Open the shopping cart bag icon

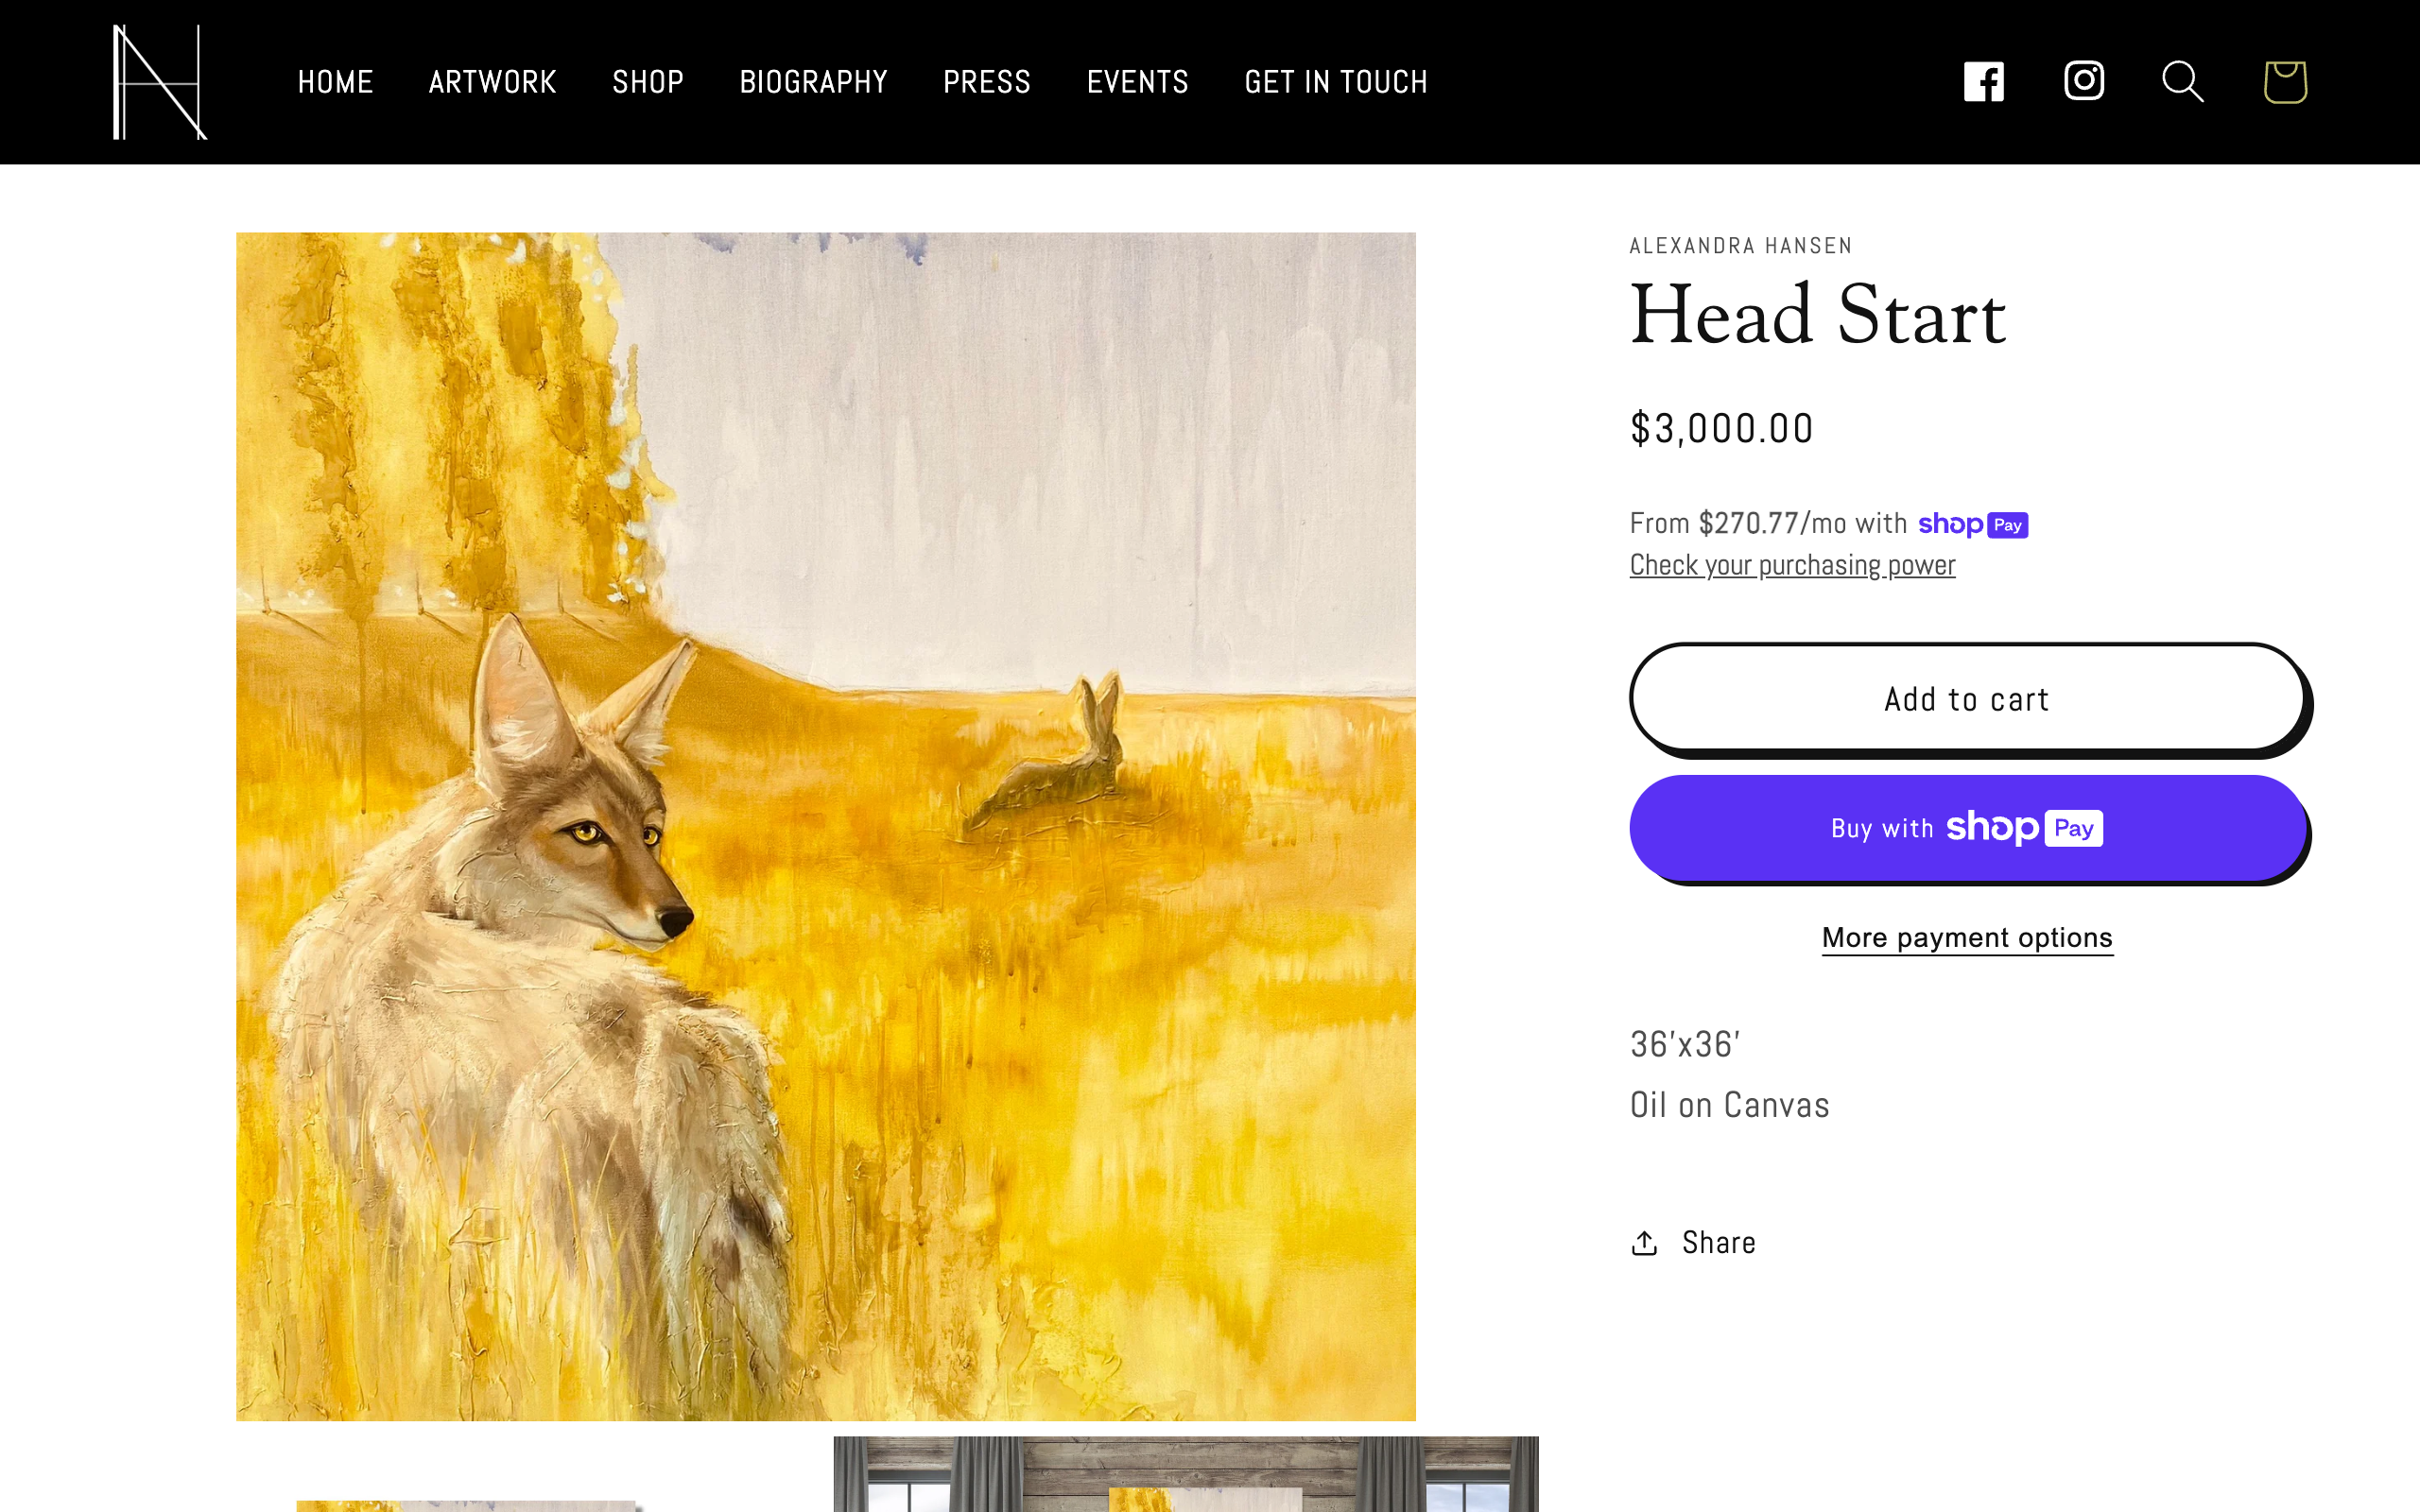click(x=2286, y=84)
